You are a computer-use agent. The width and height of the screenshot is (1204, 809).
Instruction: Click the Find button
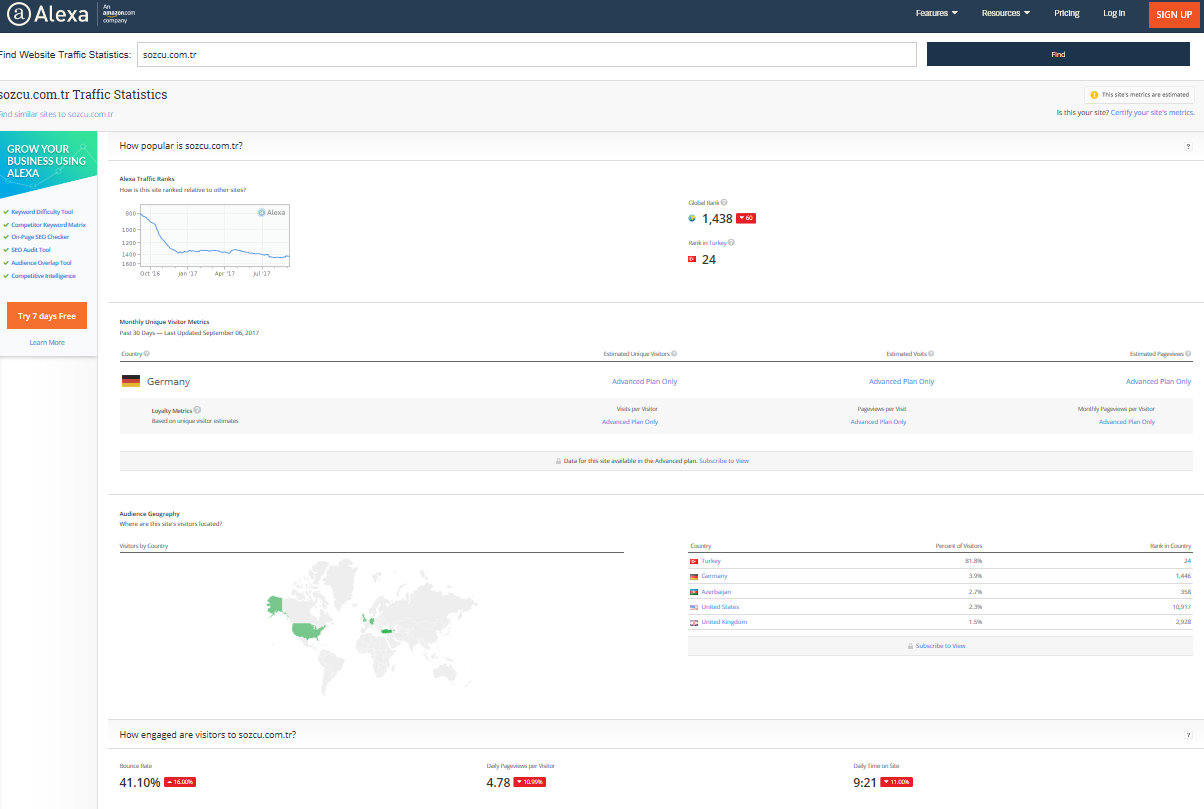tap(1058, 54)
